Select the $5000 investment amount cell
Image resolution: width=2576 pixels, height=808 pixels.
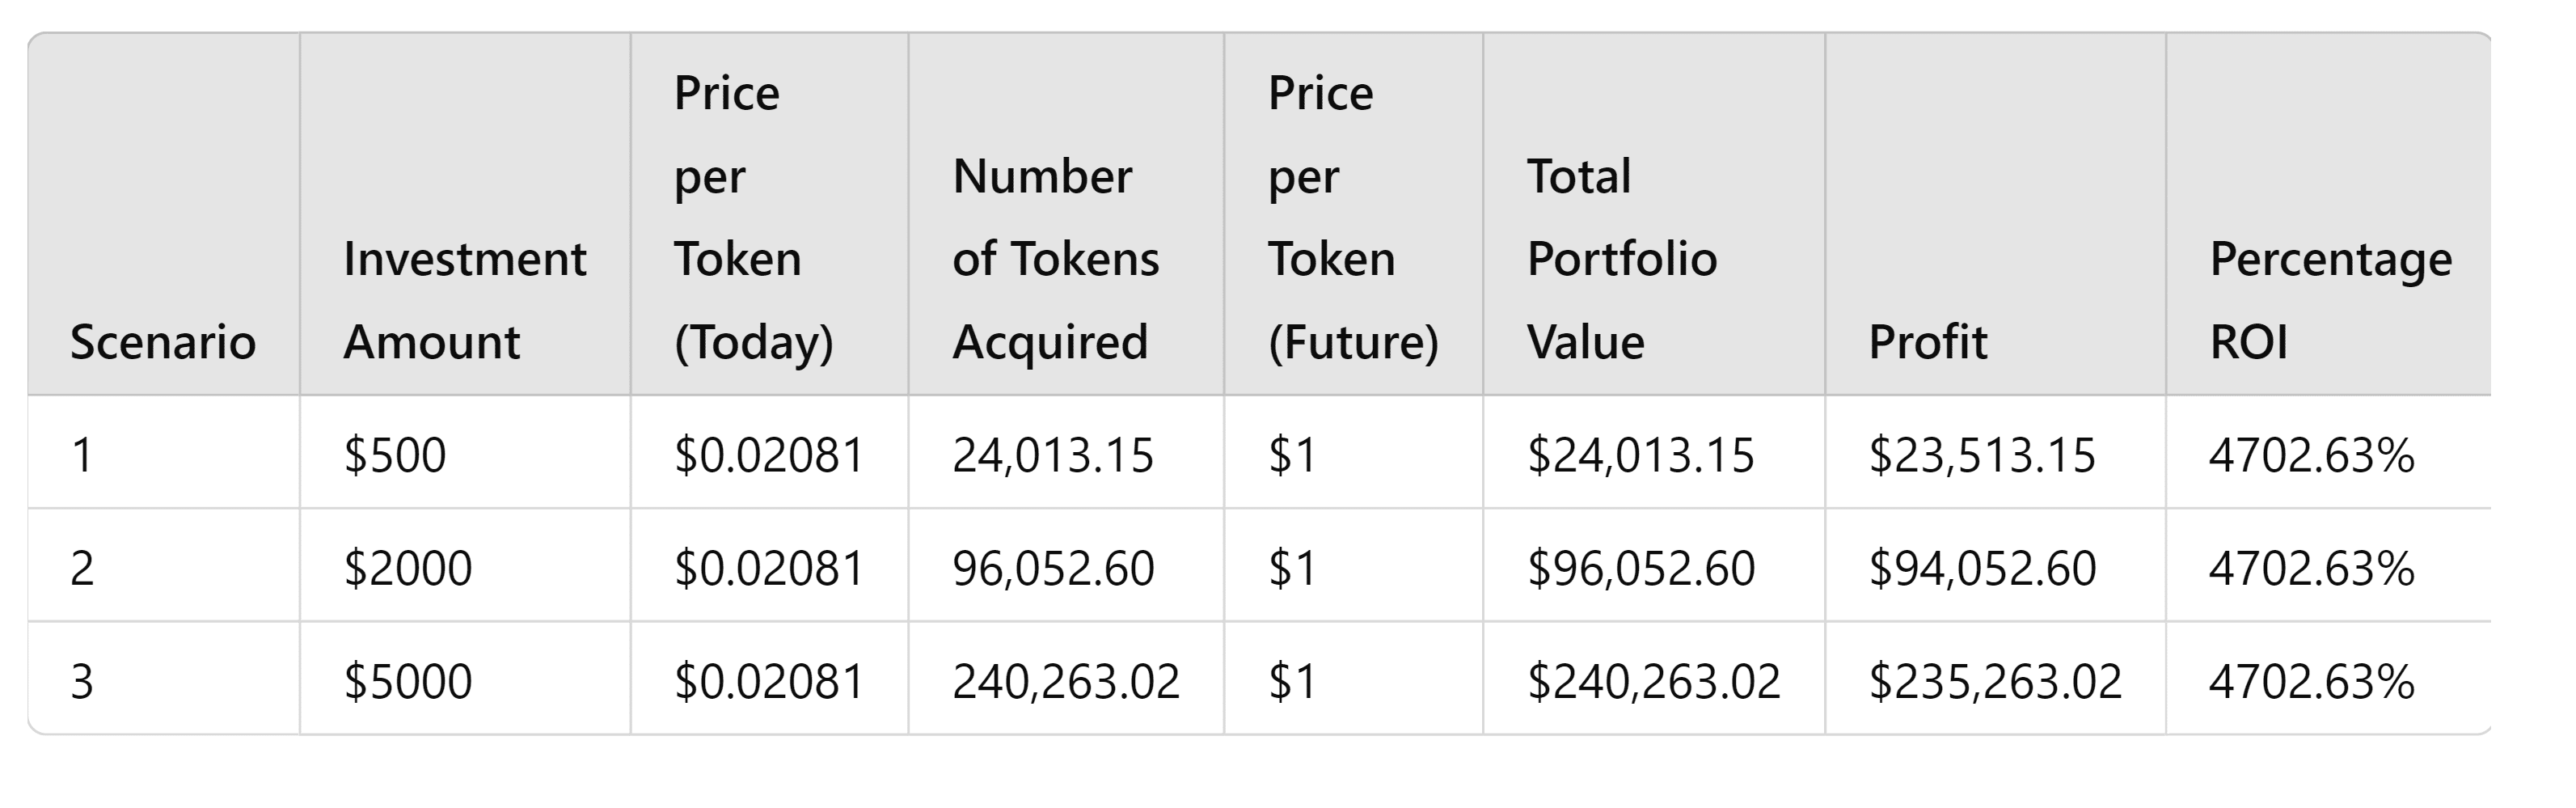pos(407,681)
